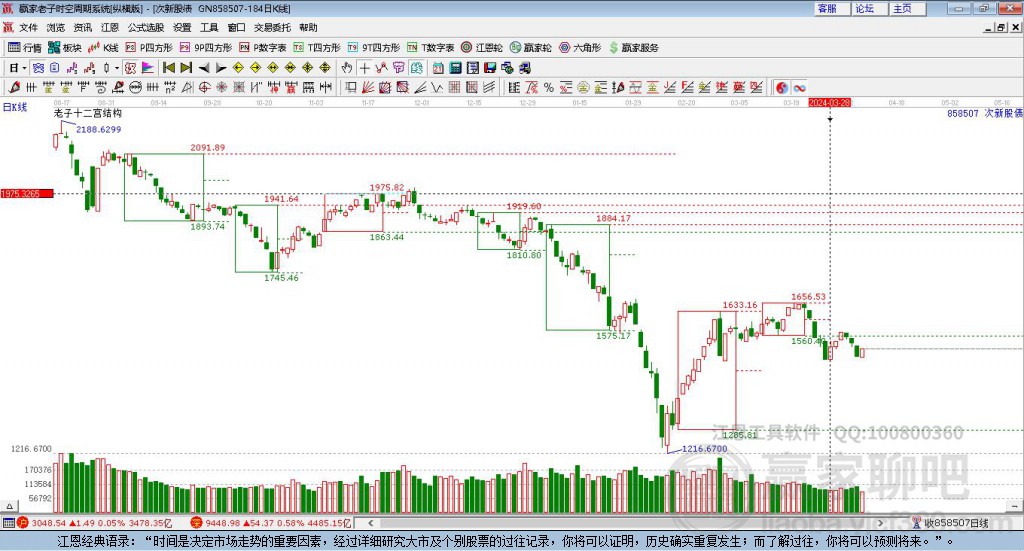The width and height of the screenshot is (1024, 551).
Task: Select the red crosshair target tool
Action: pos(204,87)
